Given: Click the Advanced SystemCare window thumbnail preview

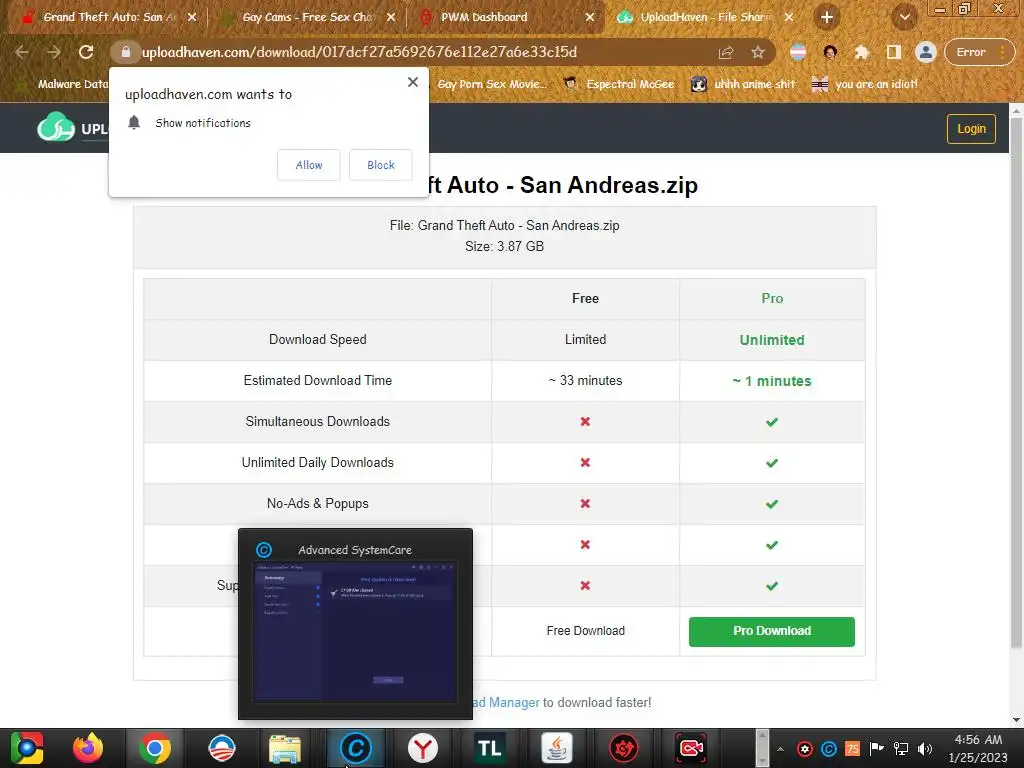Looking at the screenshot, I should click(x=355, y=632).
